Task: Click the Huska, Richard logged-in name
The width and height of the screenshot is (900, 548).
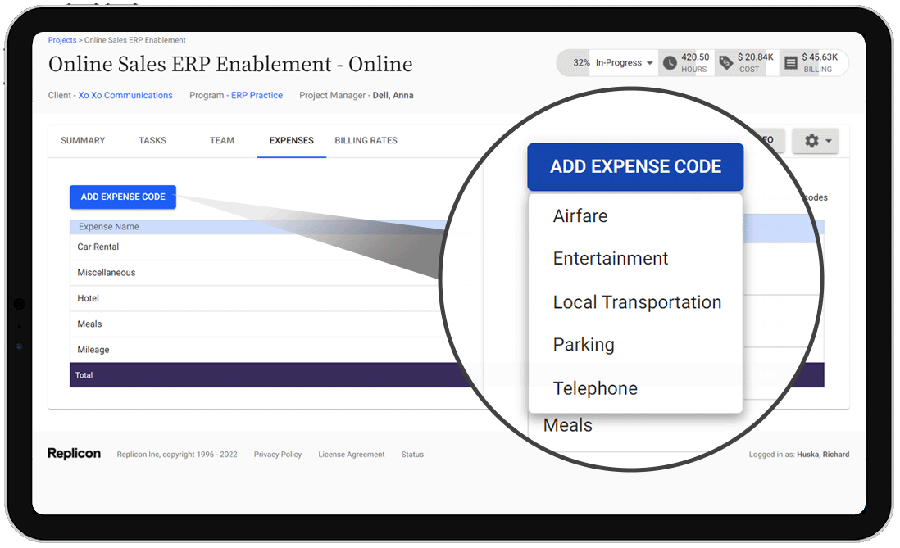Action: [823, 454]
